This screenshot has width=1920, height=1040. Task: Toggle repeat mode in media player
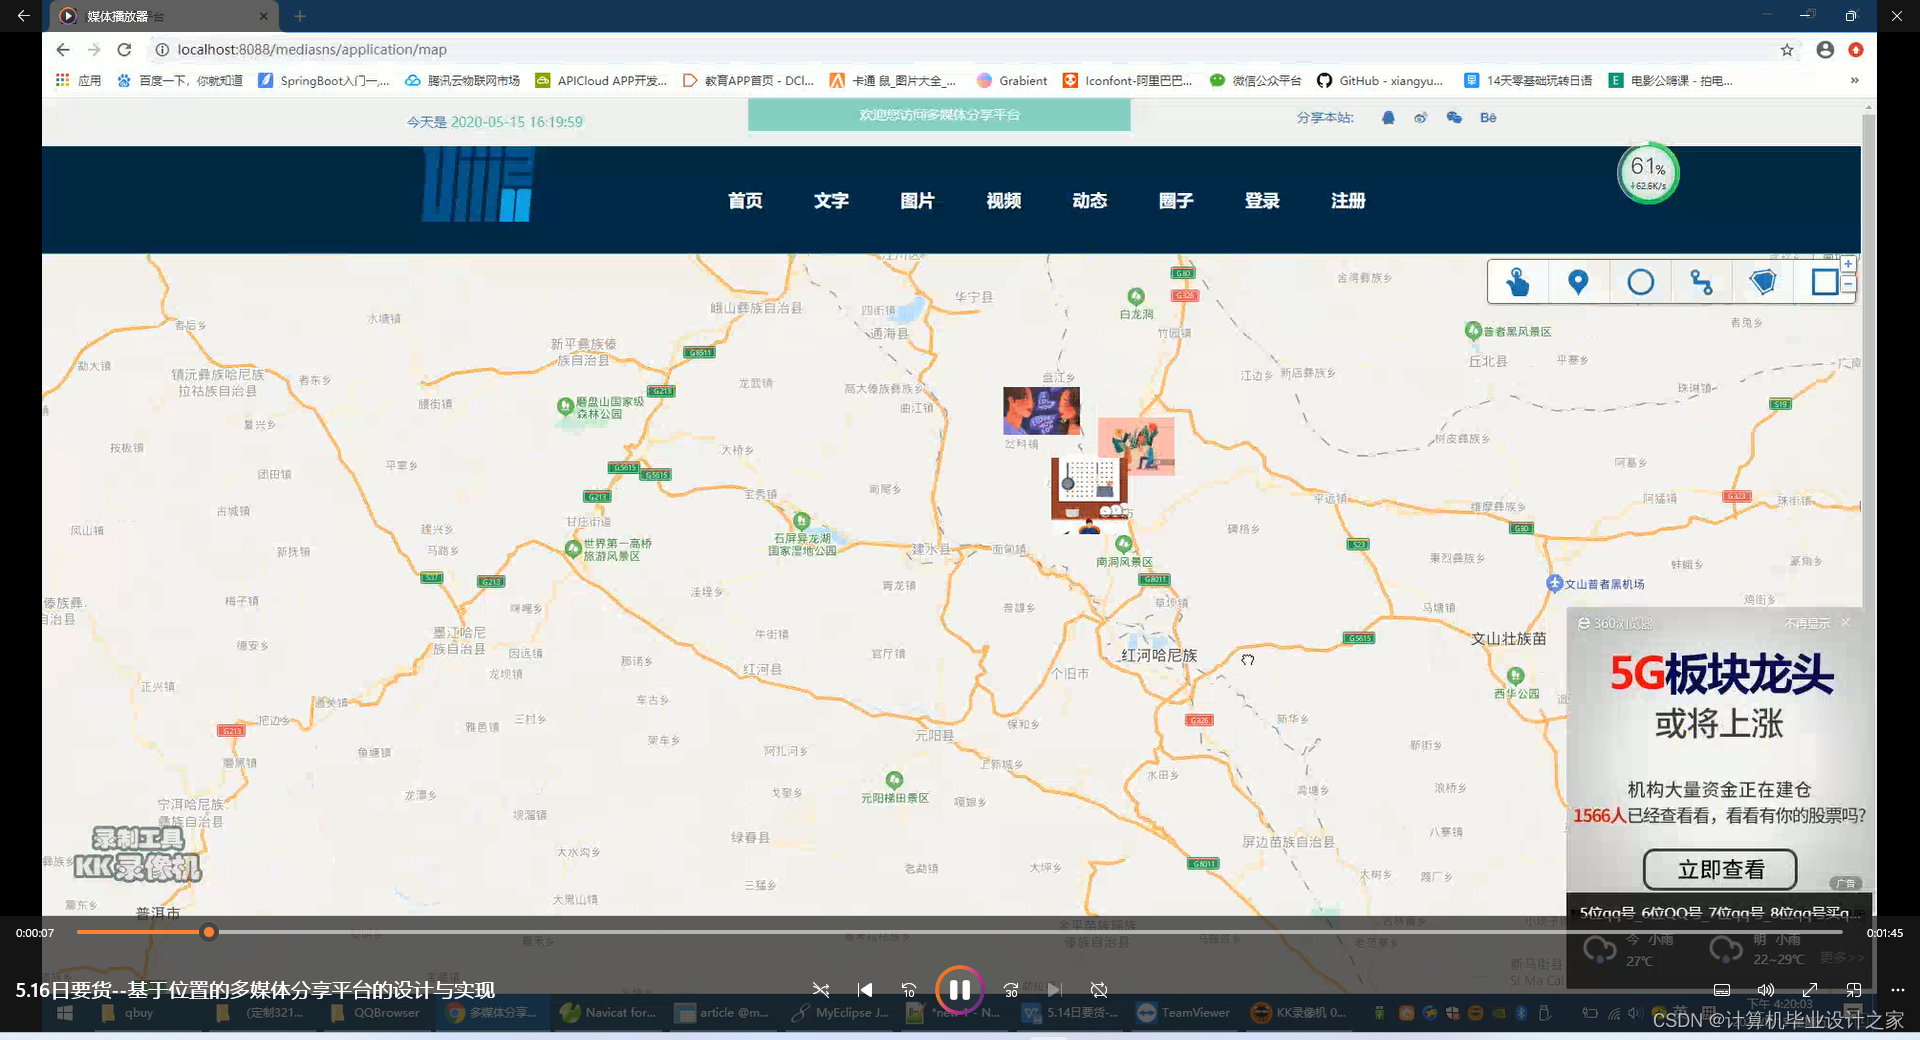[x=1099, y=989]
